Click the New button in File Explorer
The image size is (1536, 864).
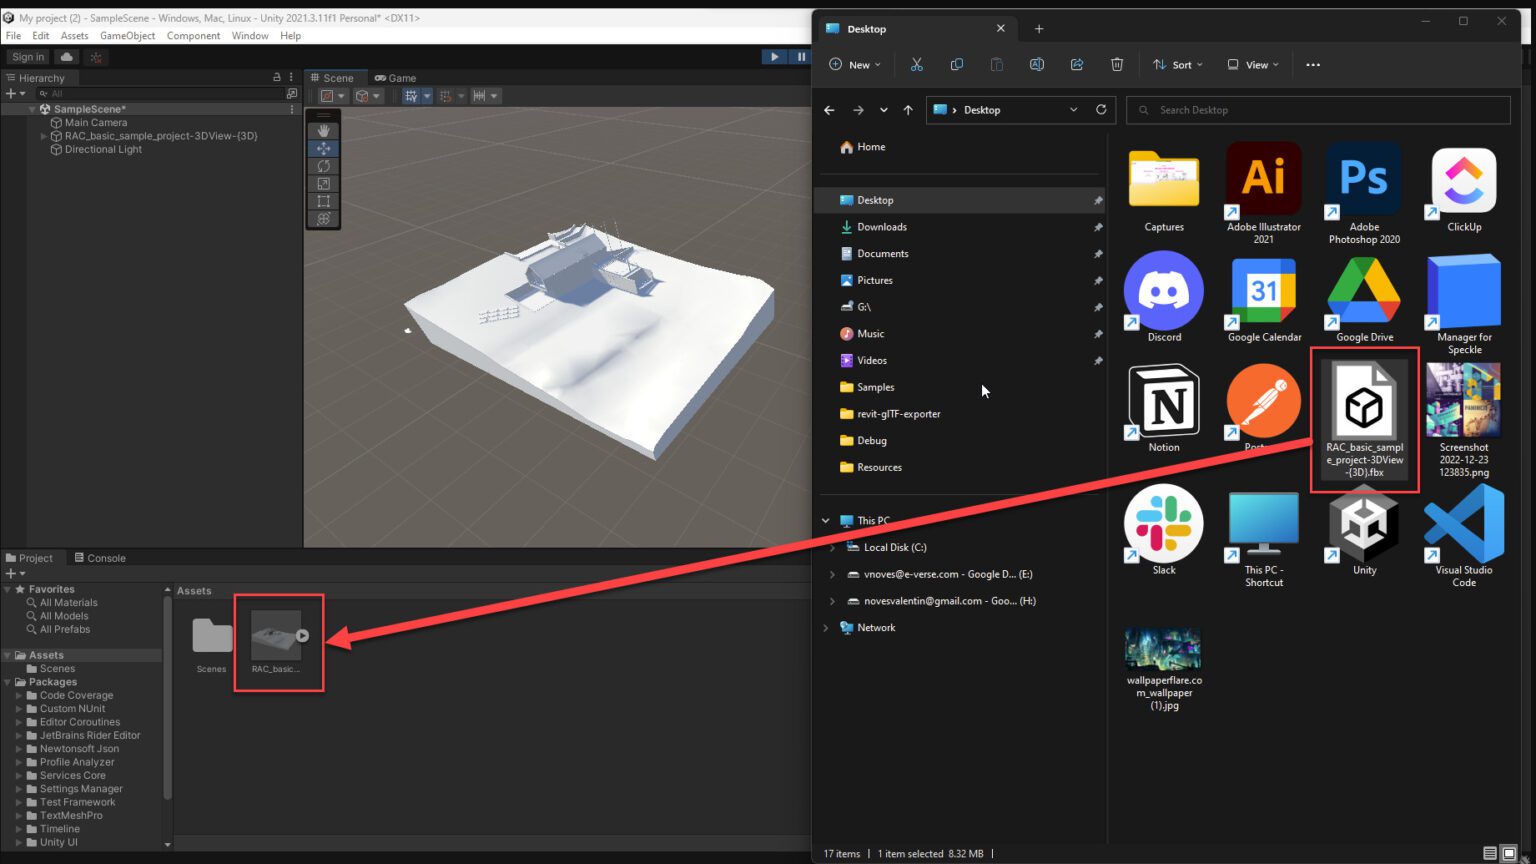tap(854, 64)
